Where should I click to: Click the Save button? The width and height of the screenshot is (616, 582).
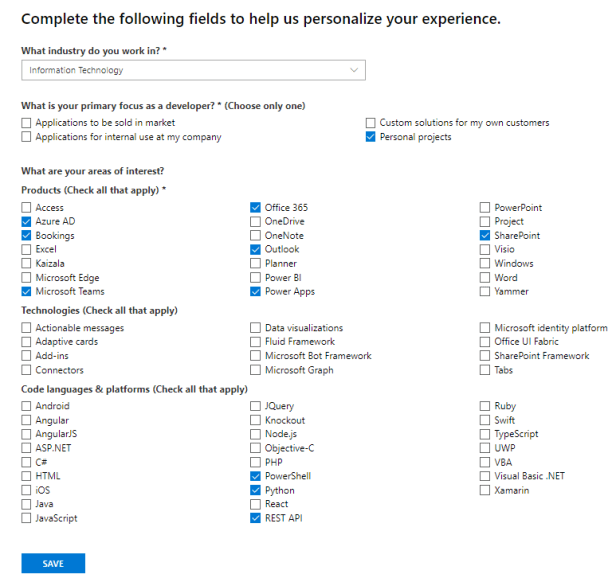[x=53, y=564]
